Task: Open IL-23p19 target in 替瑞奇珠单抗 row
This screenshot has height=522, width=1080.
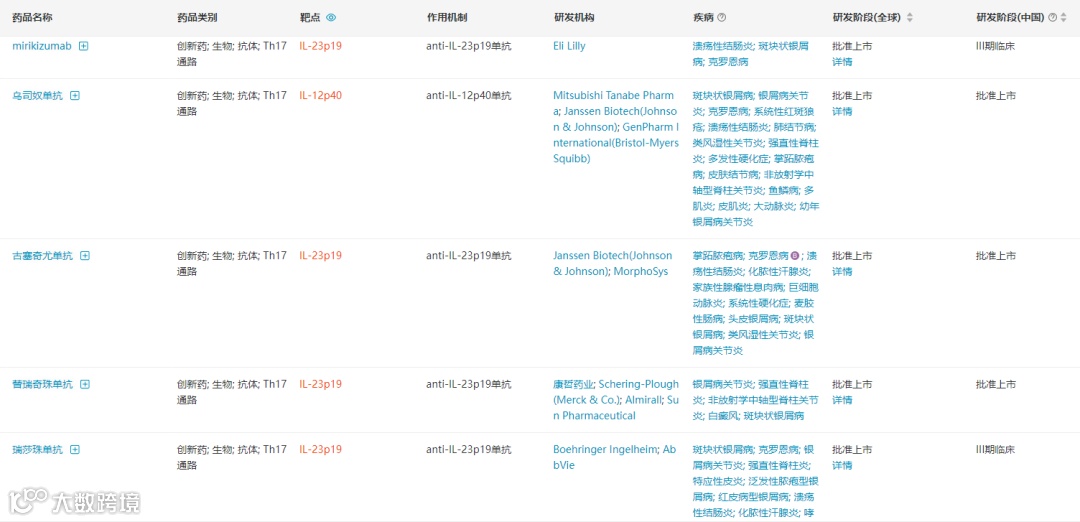Action: [320, 384]
